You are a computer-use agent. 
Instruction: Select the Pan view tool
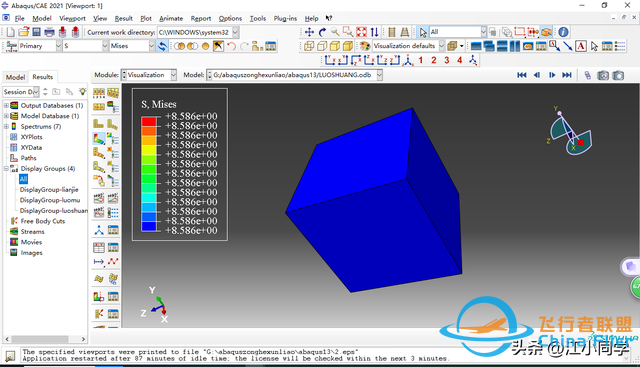click(309, 32)
